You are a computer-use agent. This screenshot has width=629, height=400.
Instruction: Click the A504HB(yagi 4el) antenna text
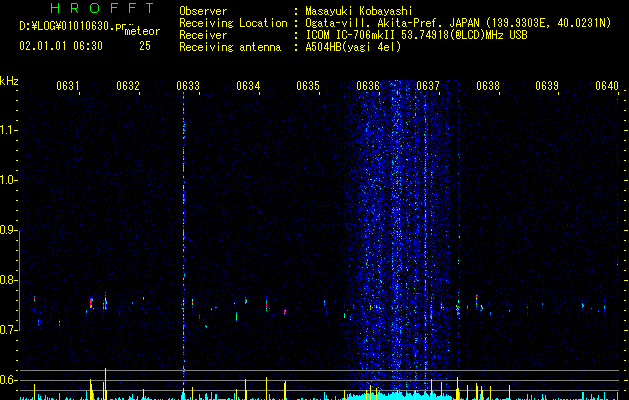pos(353,47)
